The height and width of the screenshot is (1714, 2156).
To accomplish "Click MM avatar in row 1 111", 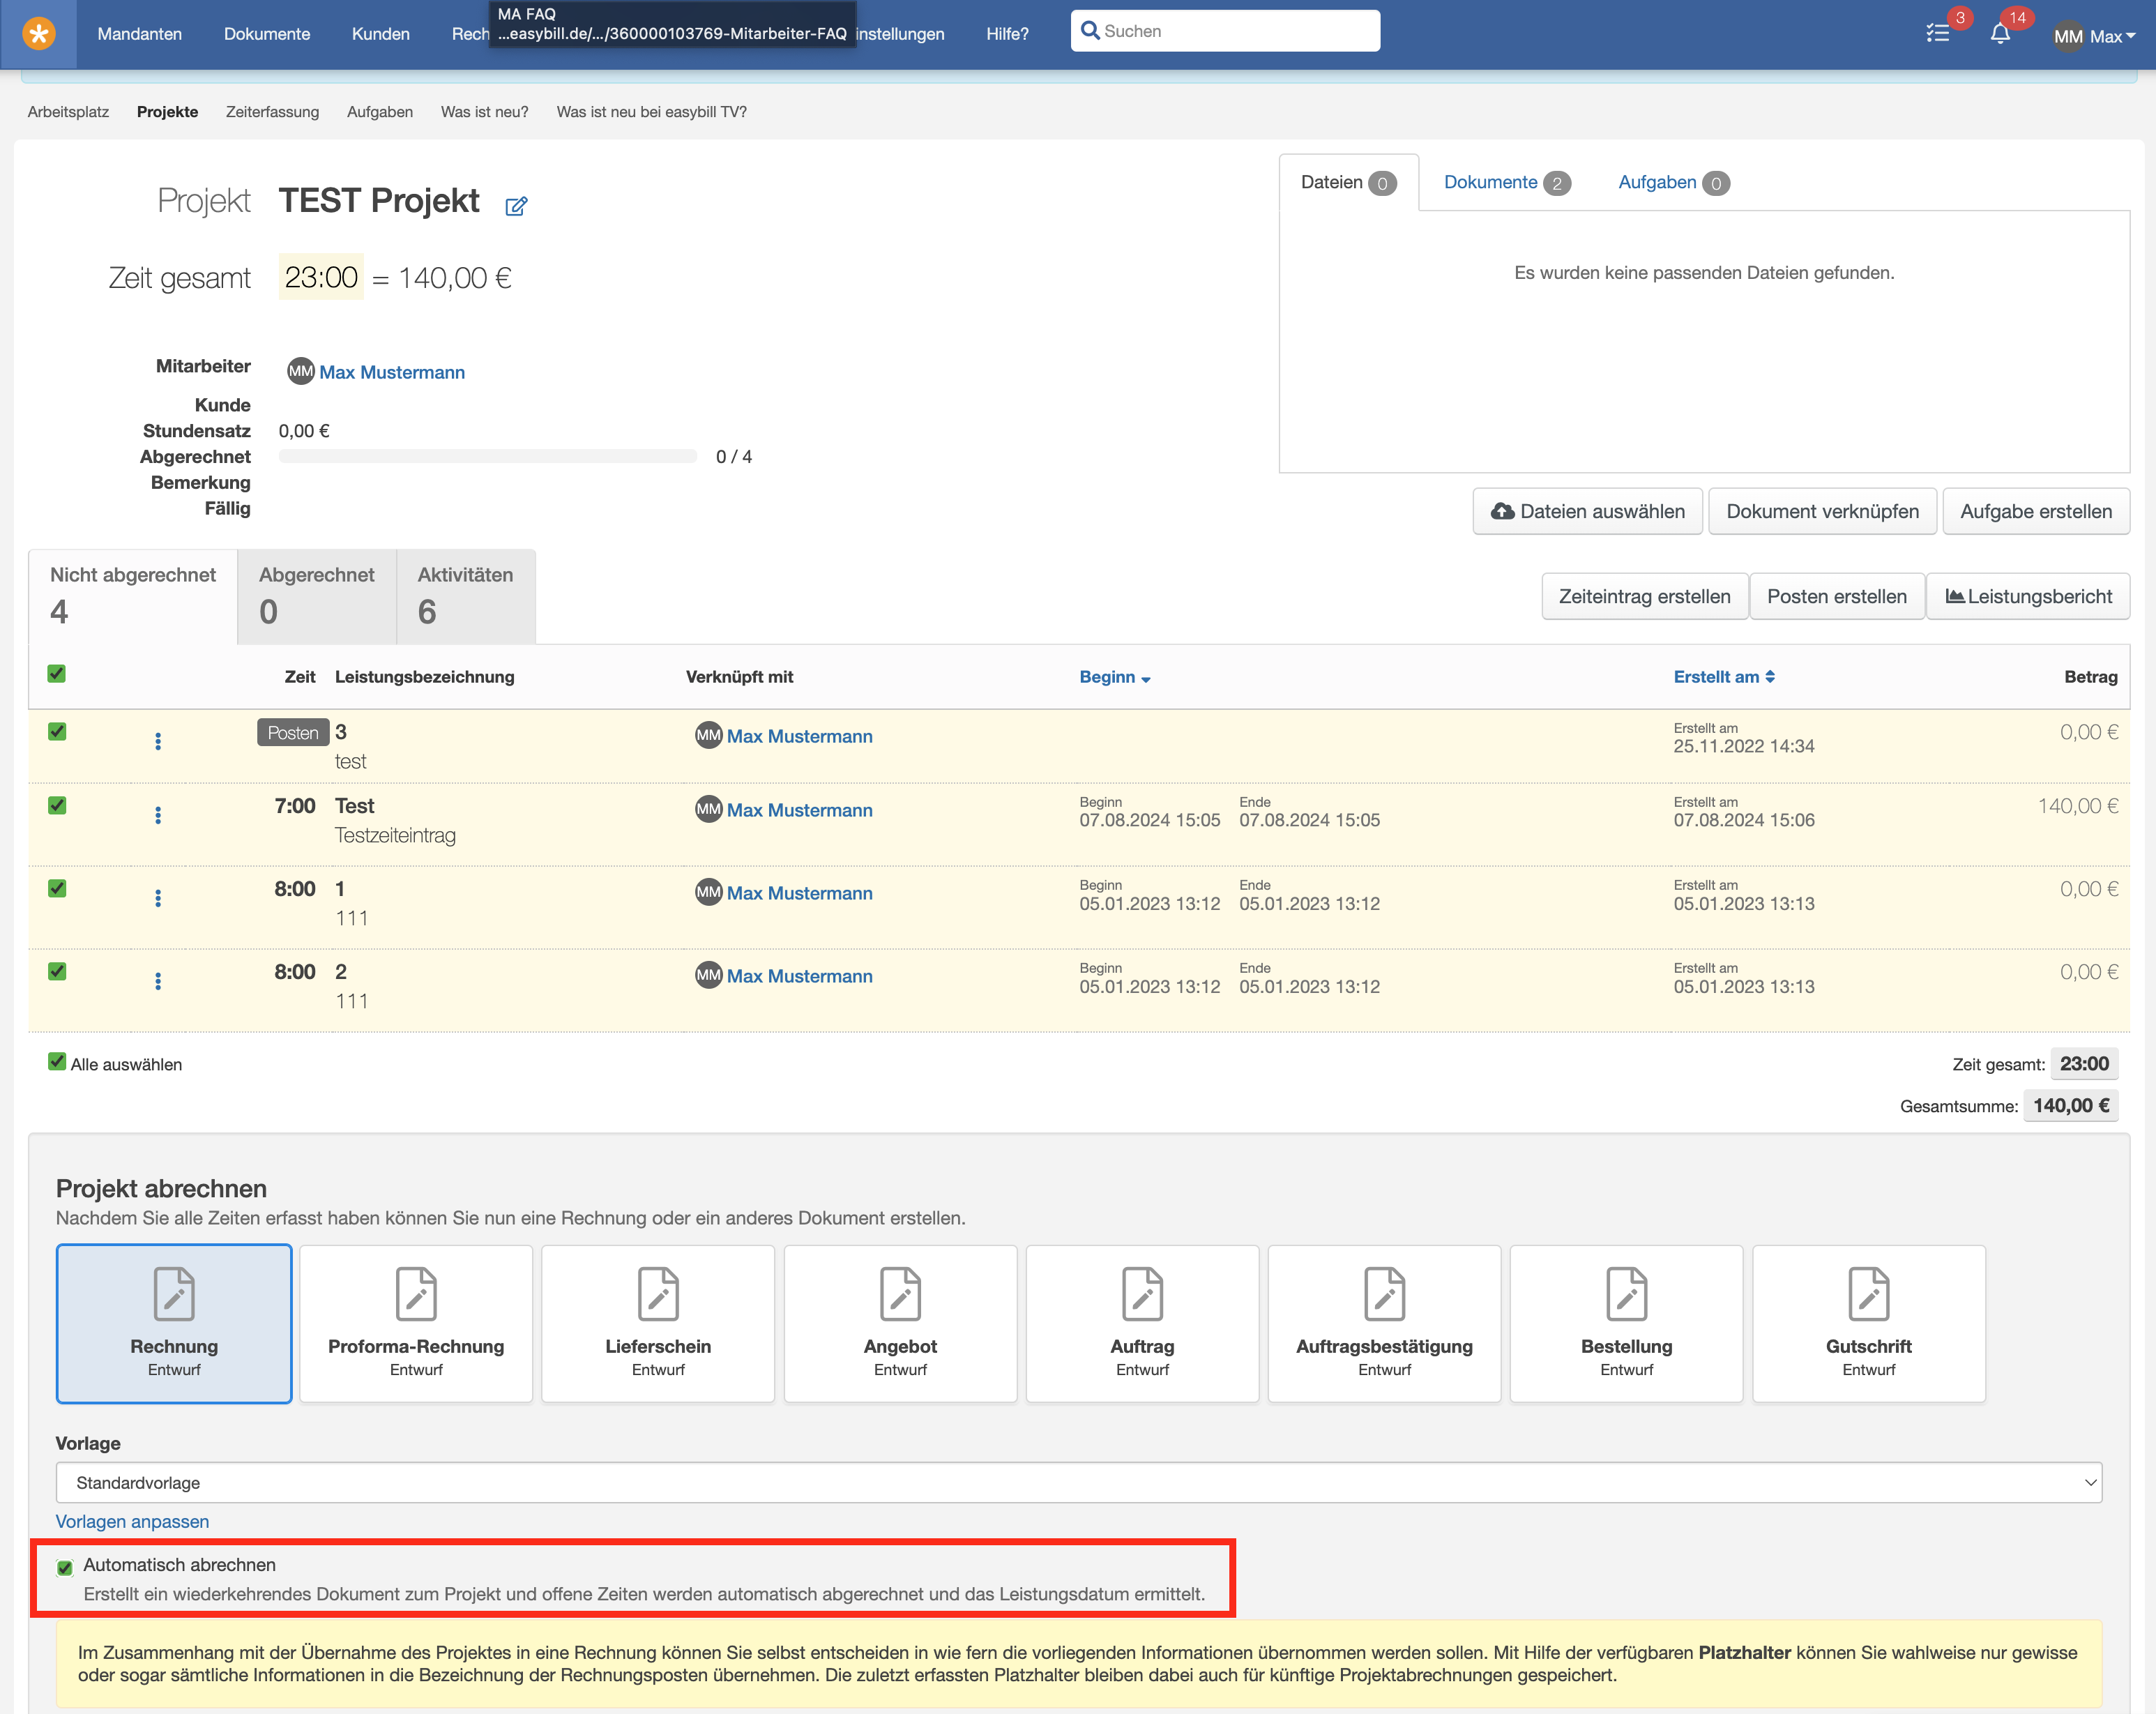I will click(708, 892).
